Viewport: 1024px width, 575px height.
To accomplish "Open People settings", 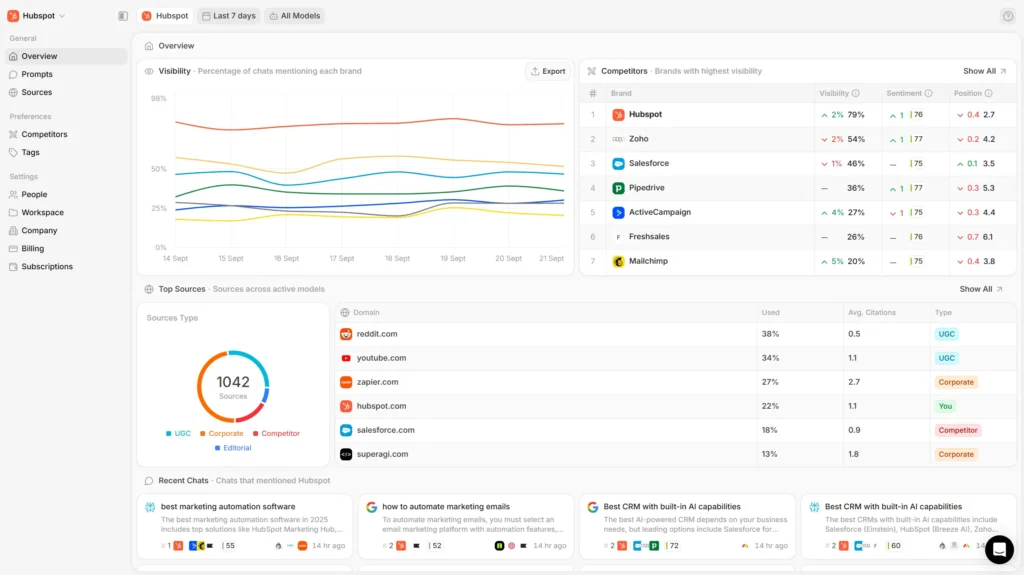I will coord(65,194).
